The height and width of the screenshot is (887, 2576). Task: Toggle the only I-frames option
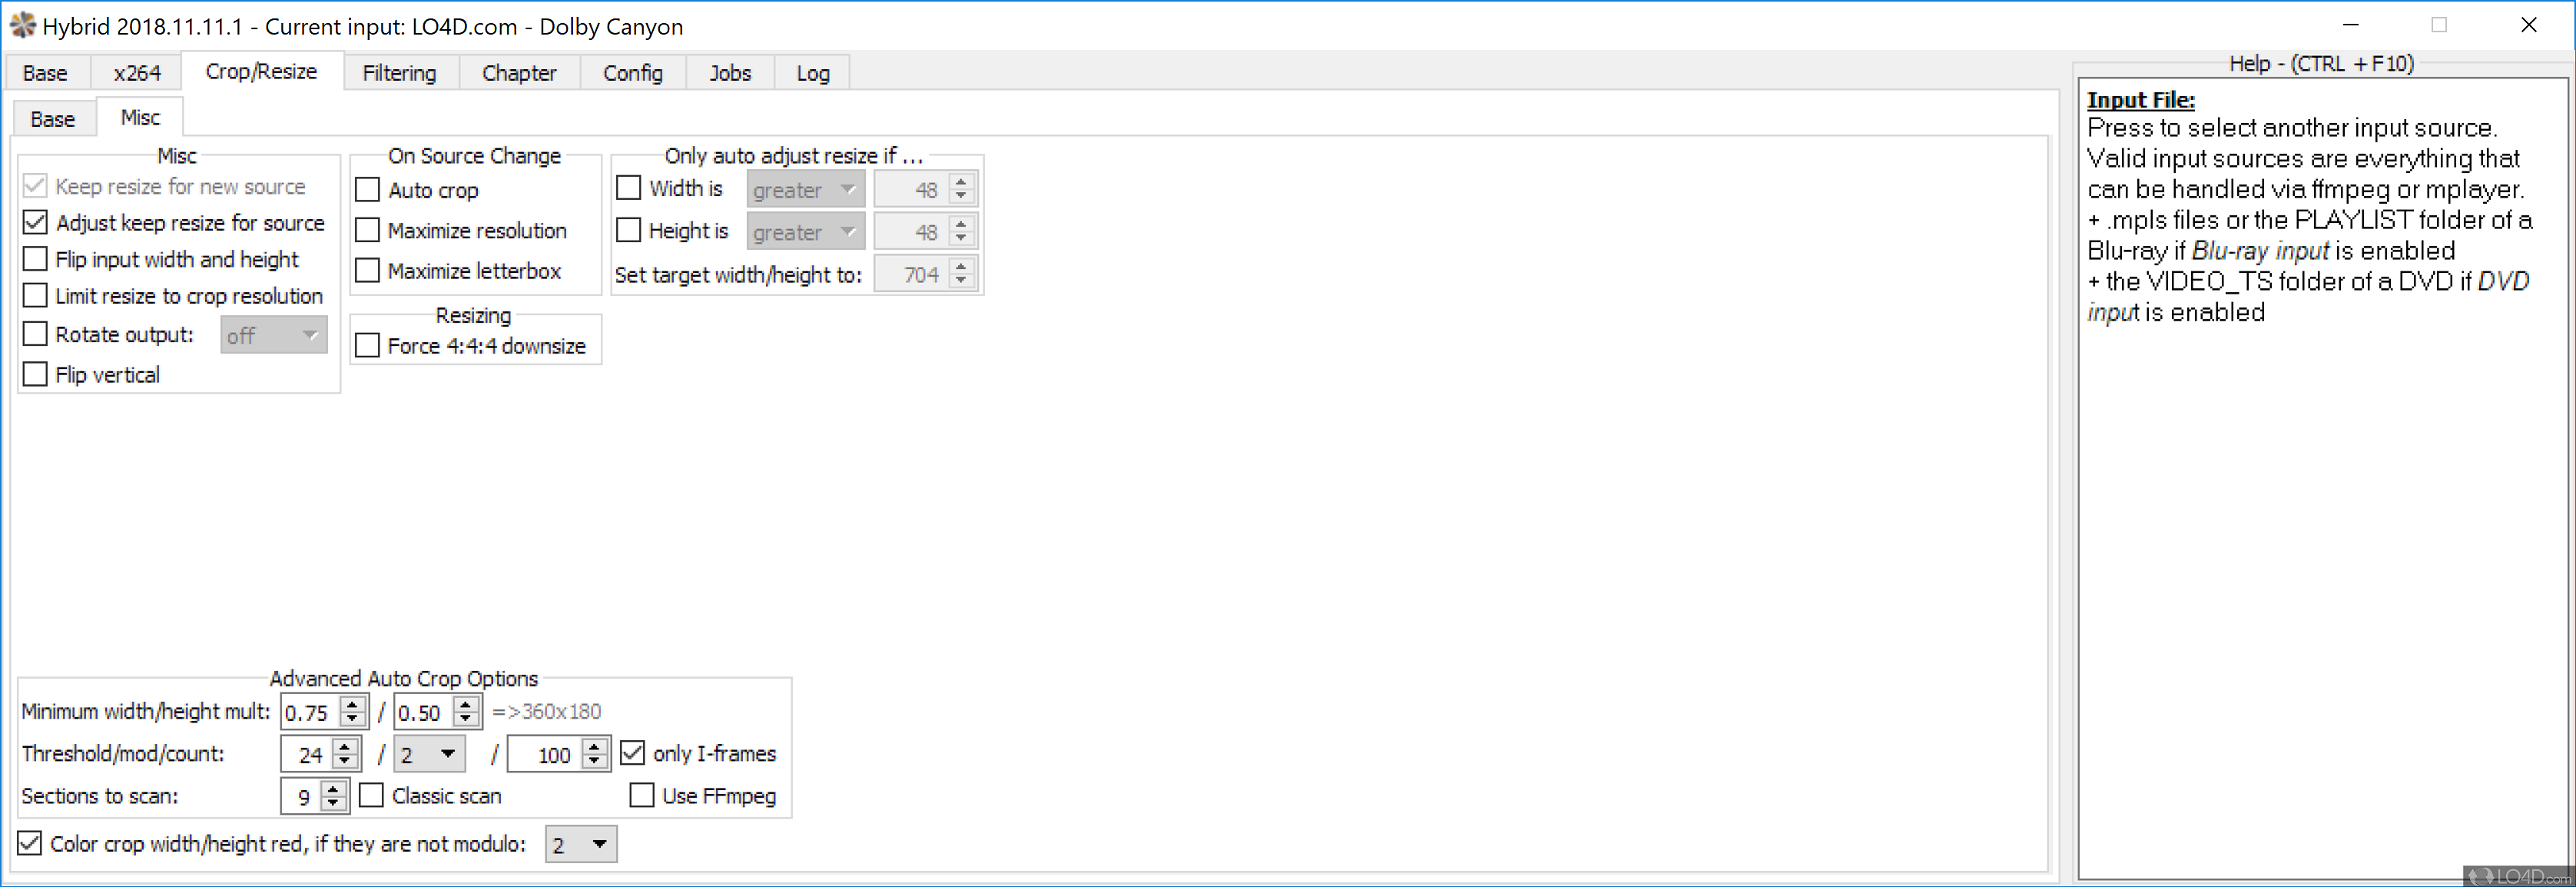point(633,753)
